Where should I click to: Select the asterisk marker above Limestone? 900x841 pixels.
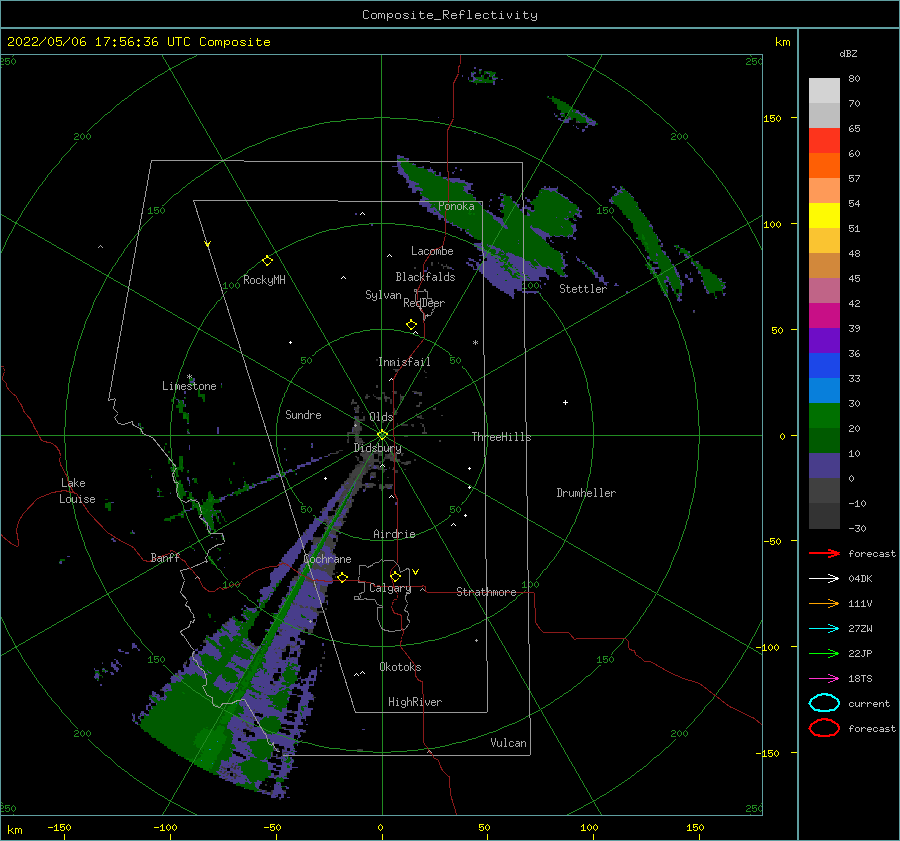189,377
